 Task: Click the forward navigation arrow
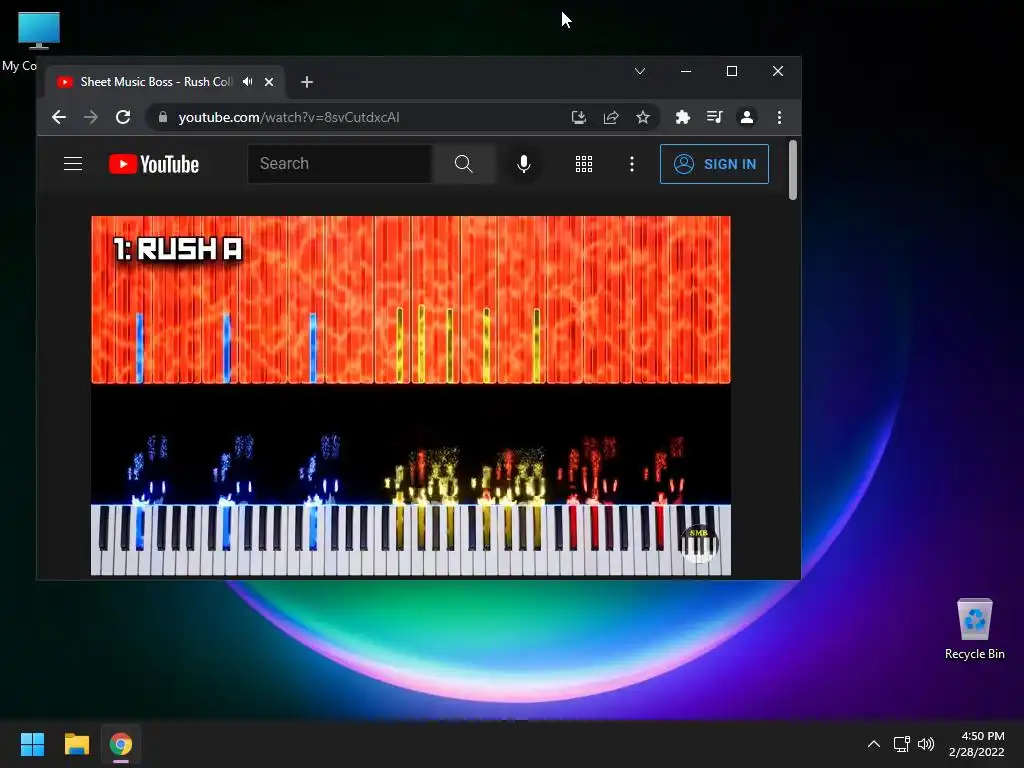91,118
